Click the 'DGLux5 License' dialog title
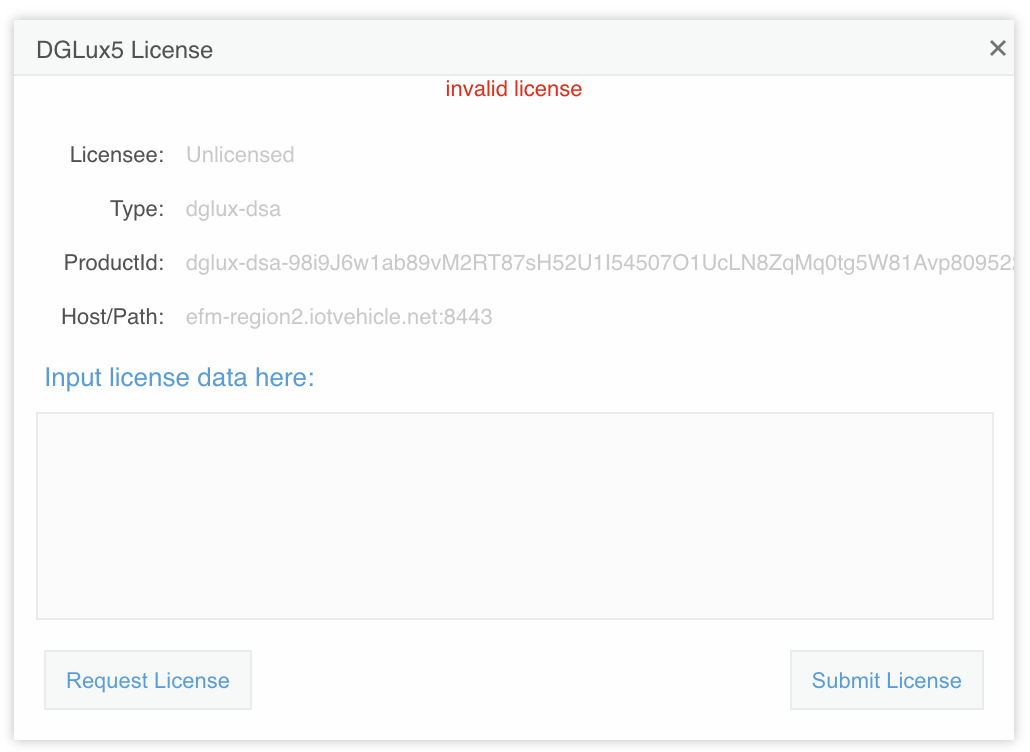Screen dimensions: 1030x752 (x=125, y=50)
